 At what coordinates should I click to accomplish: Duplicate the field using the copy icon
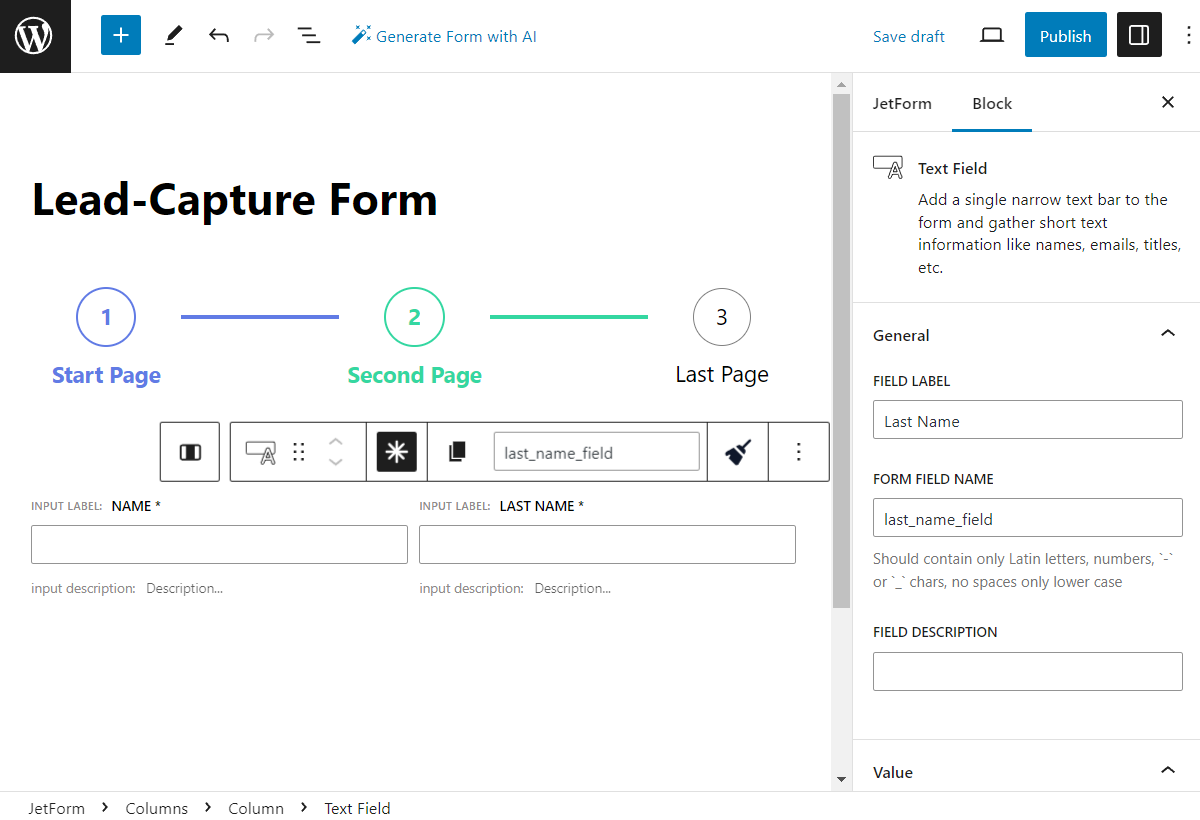(457, 451)
